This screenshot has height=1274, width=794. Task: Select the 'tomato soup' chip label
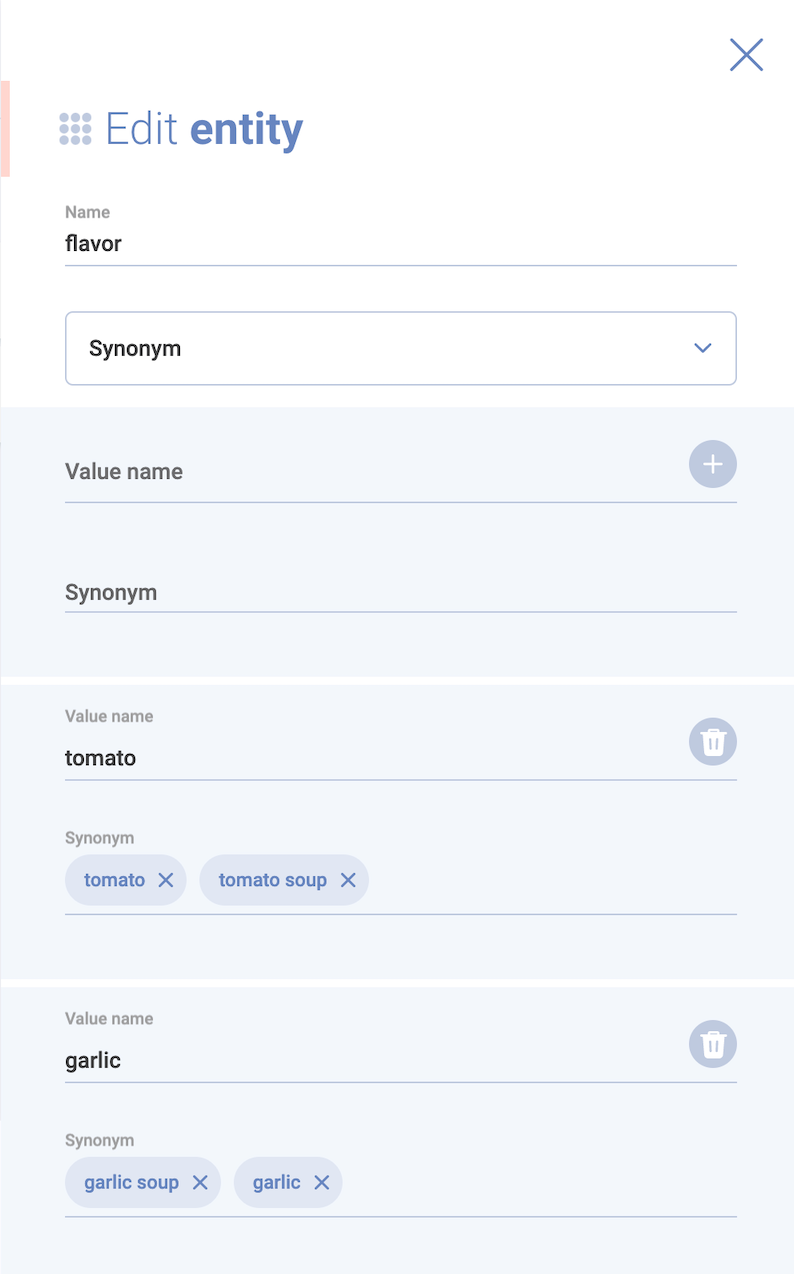[272, 880]
